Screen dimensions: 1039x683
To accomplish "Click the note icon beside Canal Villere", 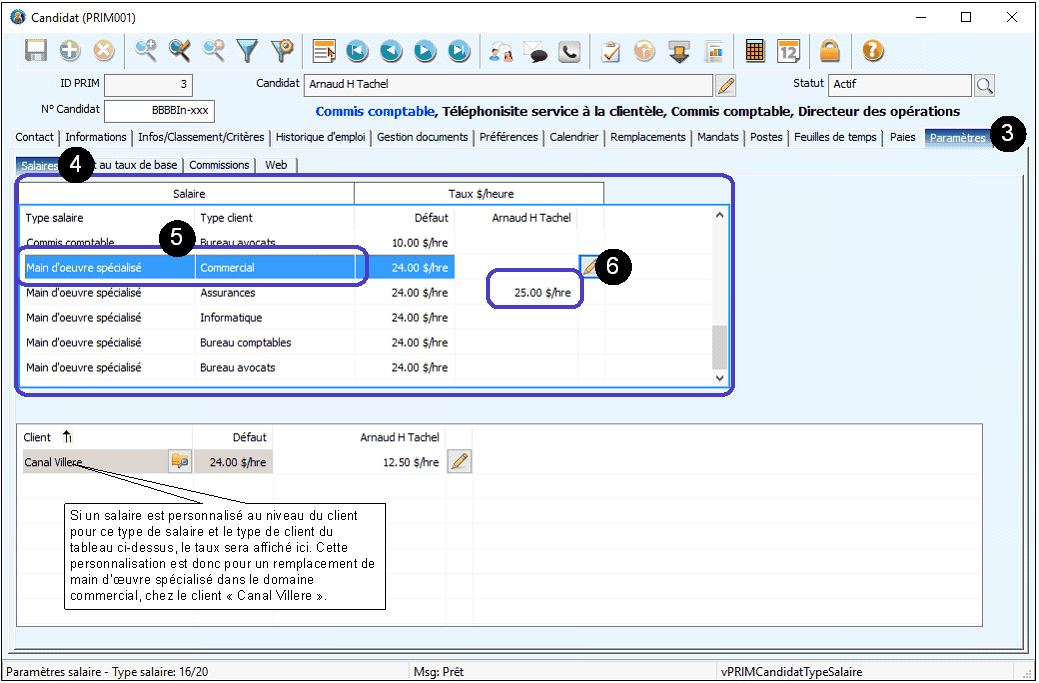I will click(180, 461).
